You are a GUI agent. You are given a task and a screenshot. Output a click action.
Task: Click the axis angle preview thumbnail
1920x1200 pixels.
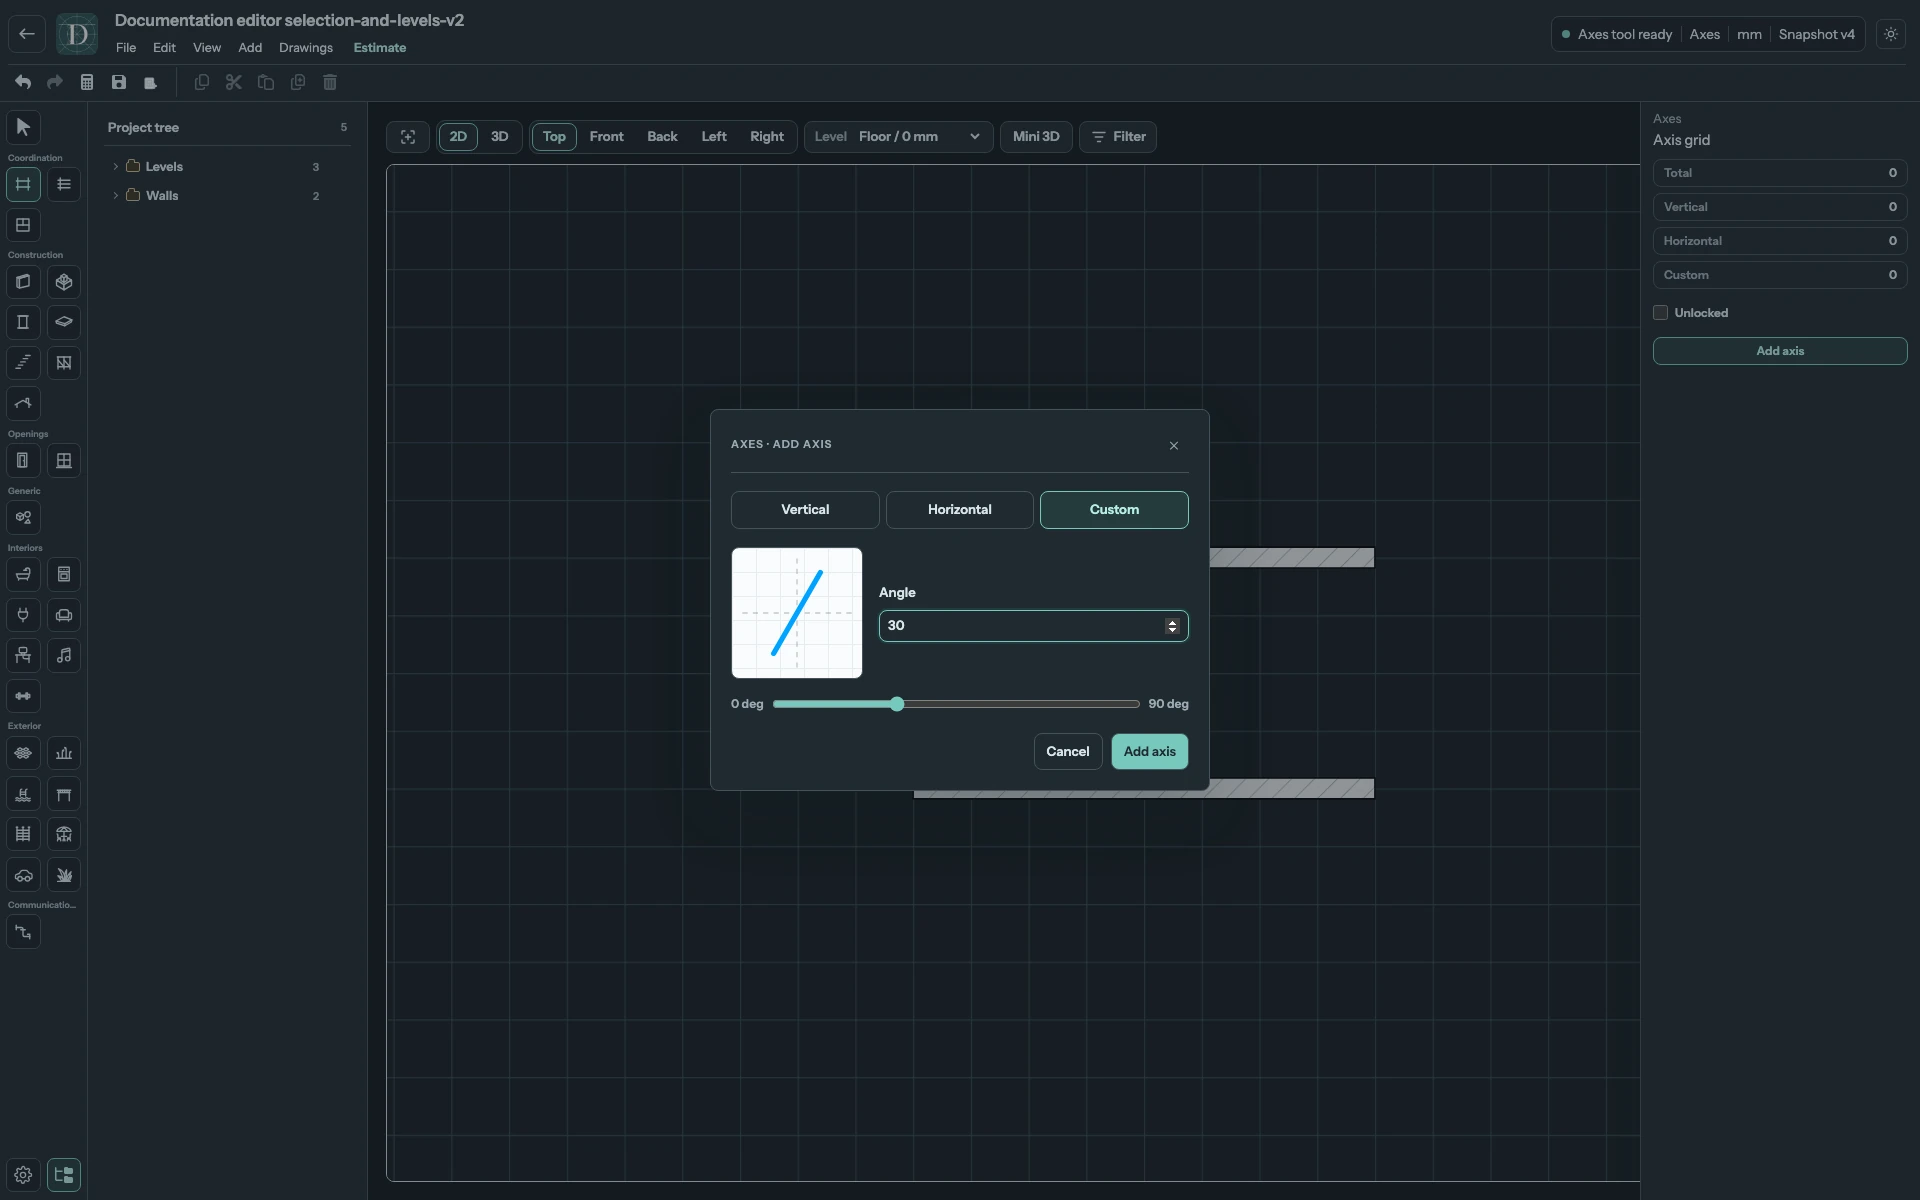797,613
